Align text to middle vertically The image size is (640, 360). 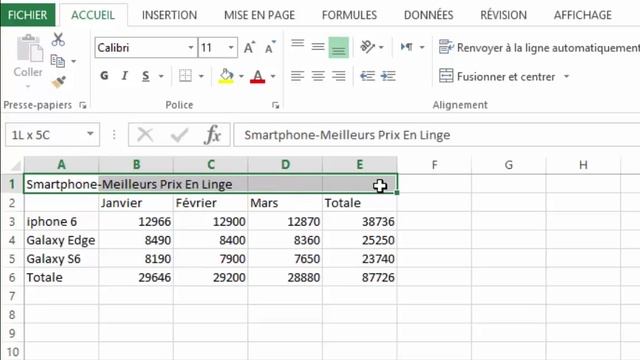[x=318, y=47]
